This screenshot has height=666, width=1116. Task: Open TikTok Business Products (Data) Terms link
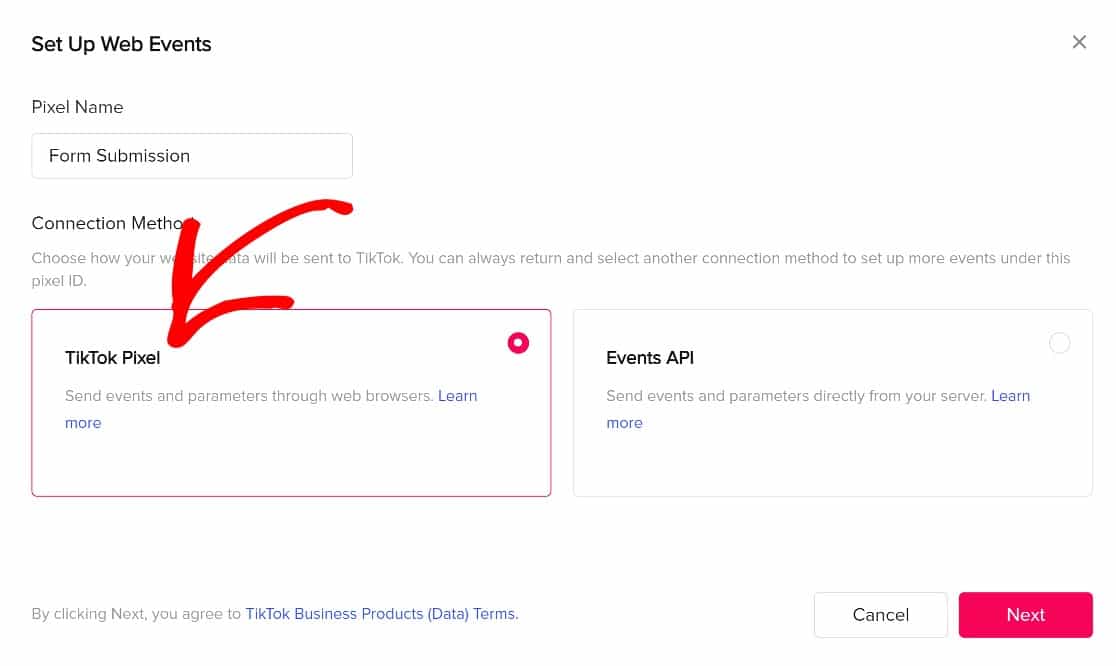click(x=381, y=614)
